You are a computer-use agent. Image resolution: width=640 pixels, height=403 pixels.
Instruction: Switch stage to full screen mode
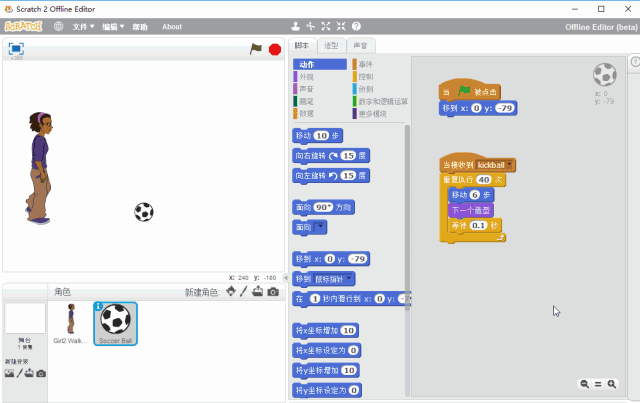16,48
